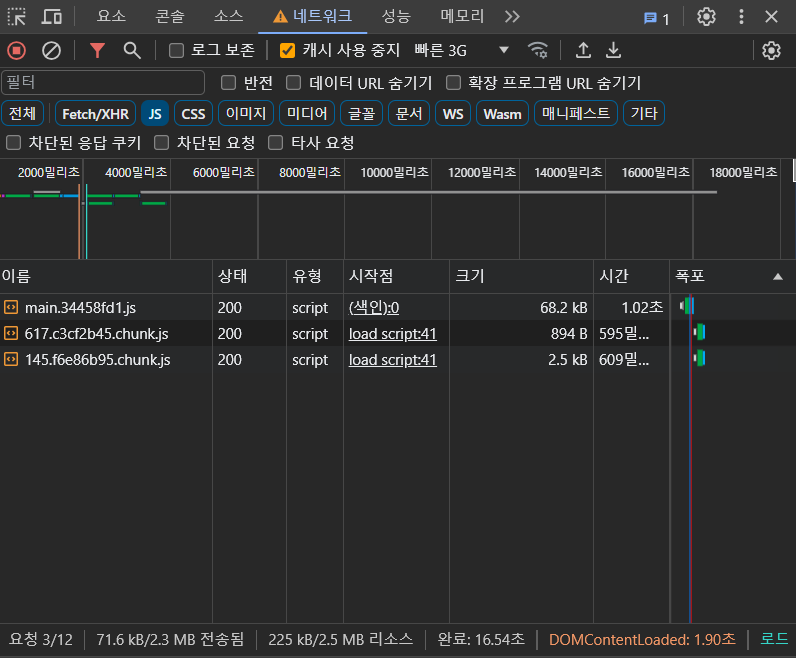The height and width of the screenshot is (658, 796).
Task: Filter by CSS requests
Action: (193, 113)
